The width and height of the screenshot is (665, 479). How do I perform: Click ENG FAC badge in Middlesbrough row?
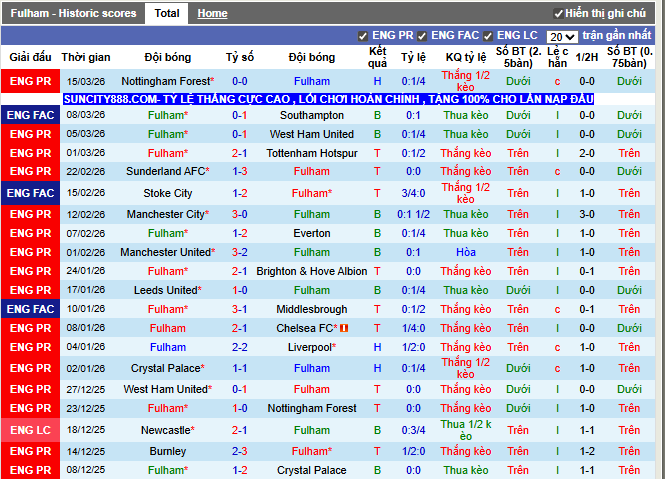pos(30,310)
